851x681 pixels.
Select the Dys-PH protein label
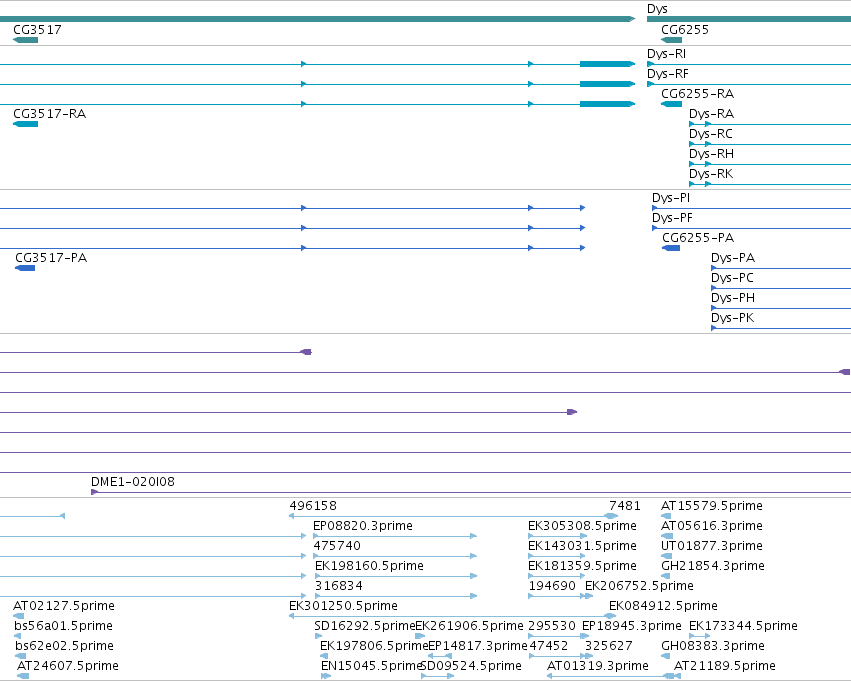click(x=733, y=298)
